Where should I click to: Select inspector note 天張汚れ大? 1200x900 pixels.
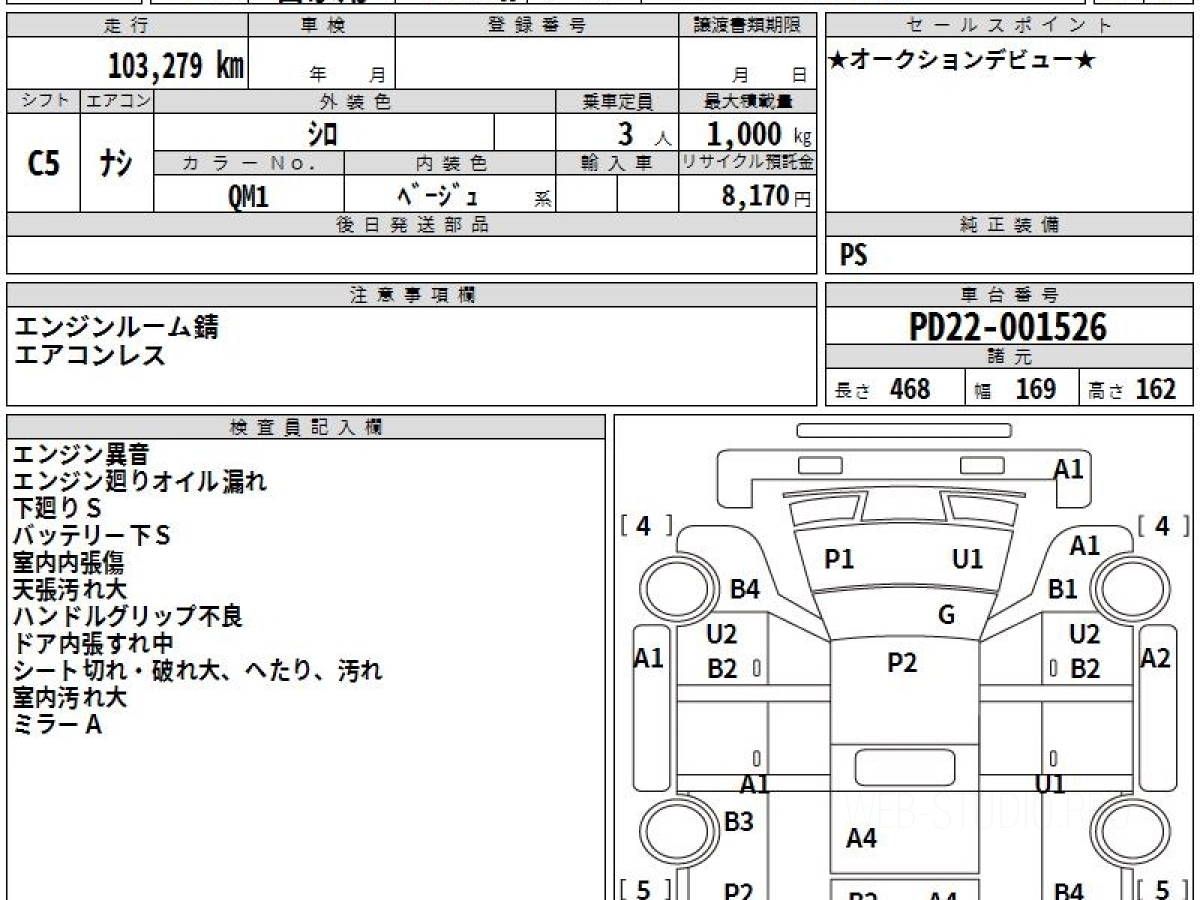click(70, 590)
